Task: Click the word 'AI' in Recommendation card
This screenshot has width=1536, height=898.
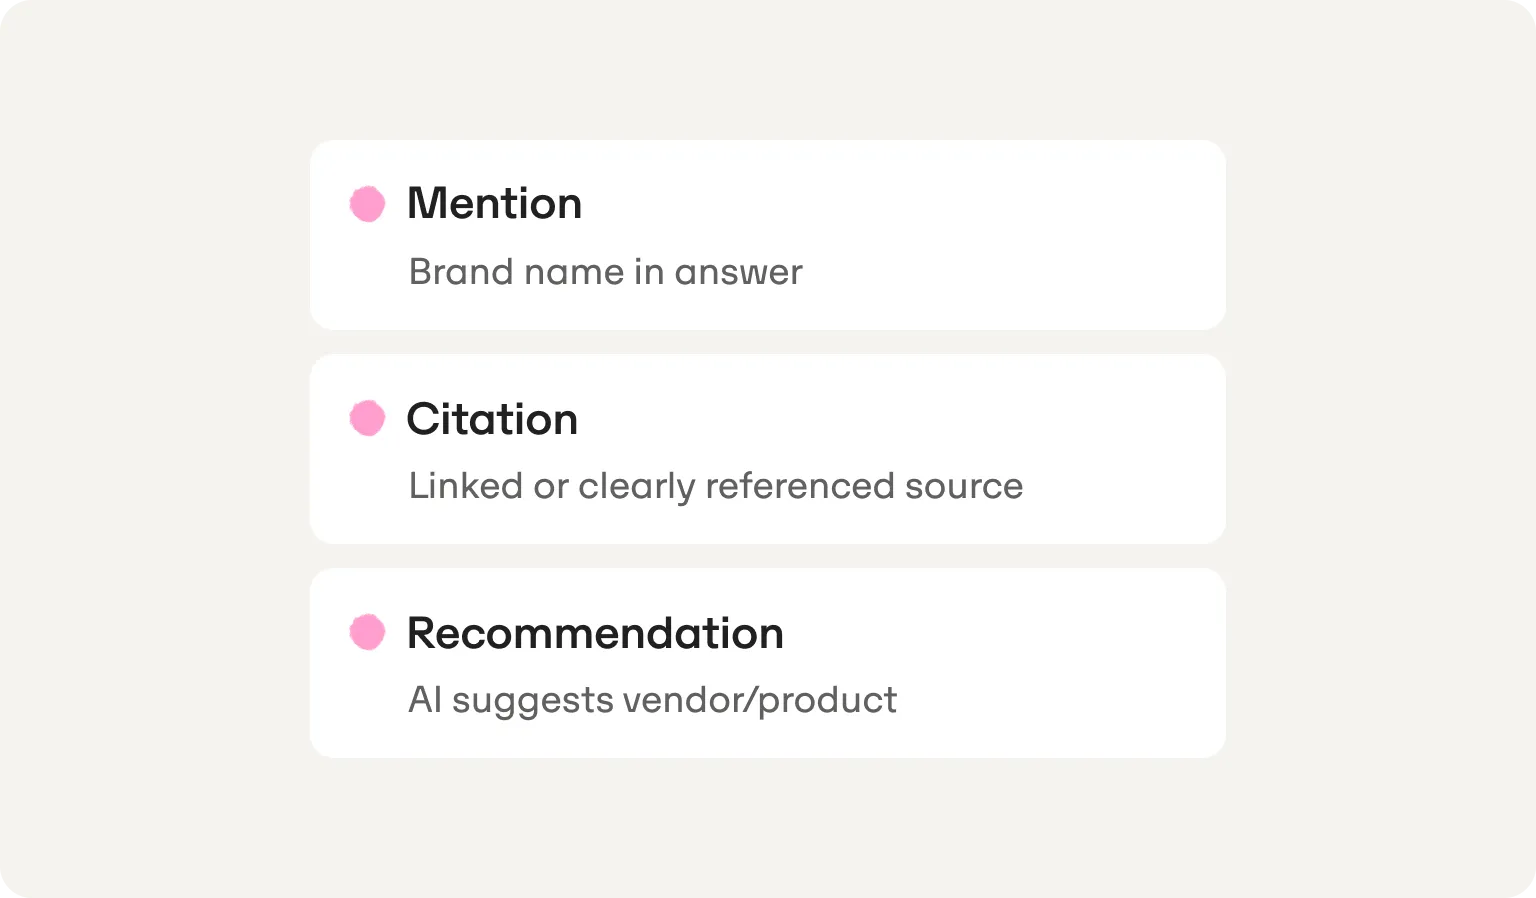Action: click(425, 700)
